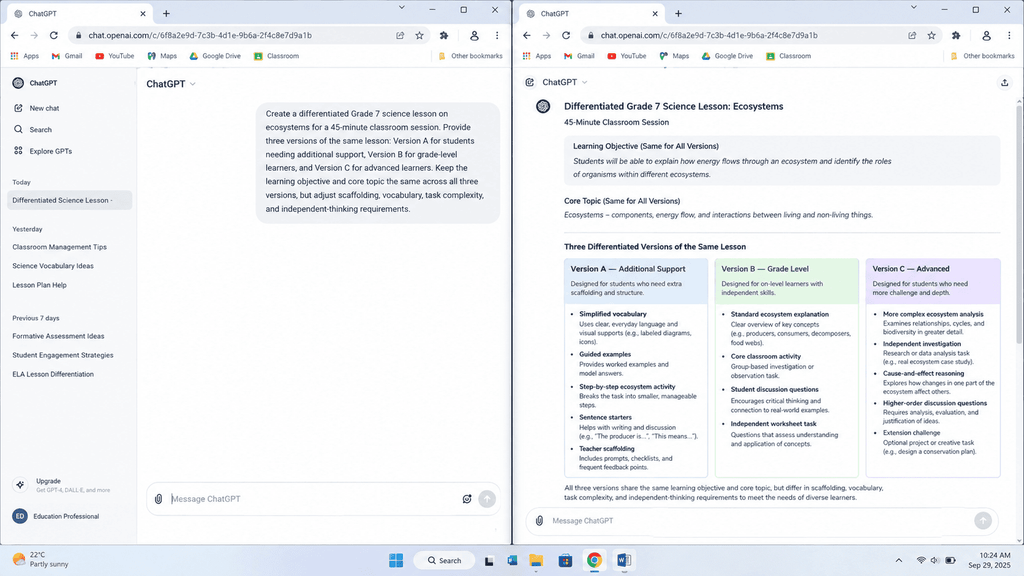The image size is (1024, 576).
Task: Click attach file paperclip in right window
Action: coord(539,520)
